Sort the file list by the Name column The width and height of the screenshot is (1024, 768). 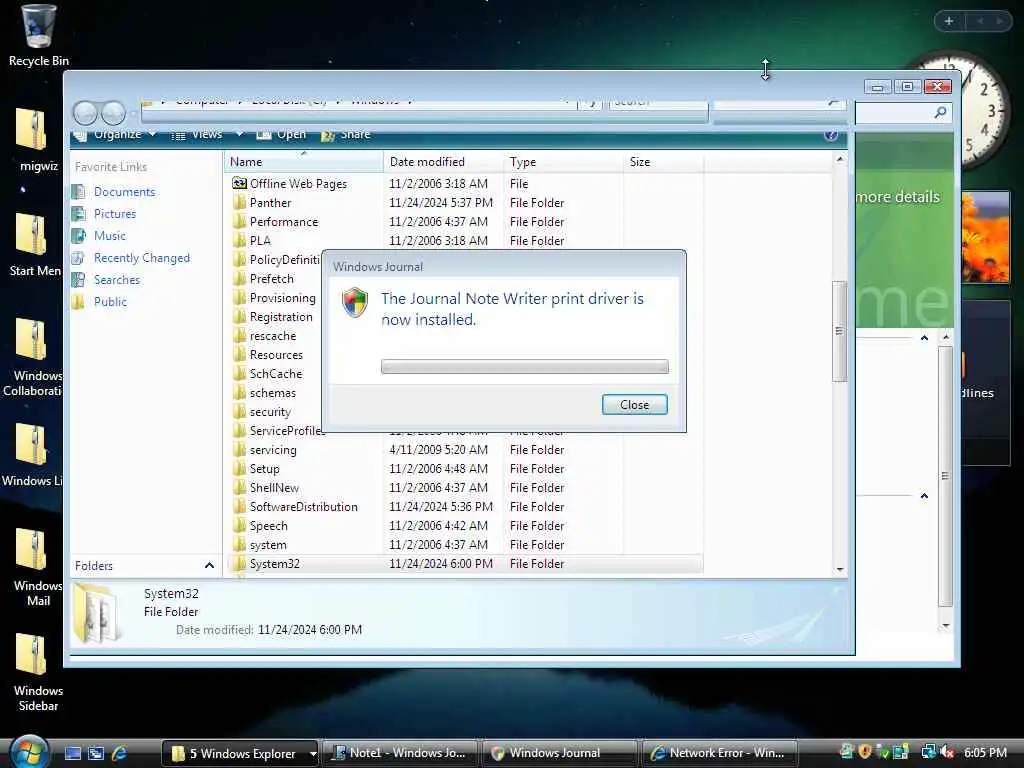304,161
